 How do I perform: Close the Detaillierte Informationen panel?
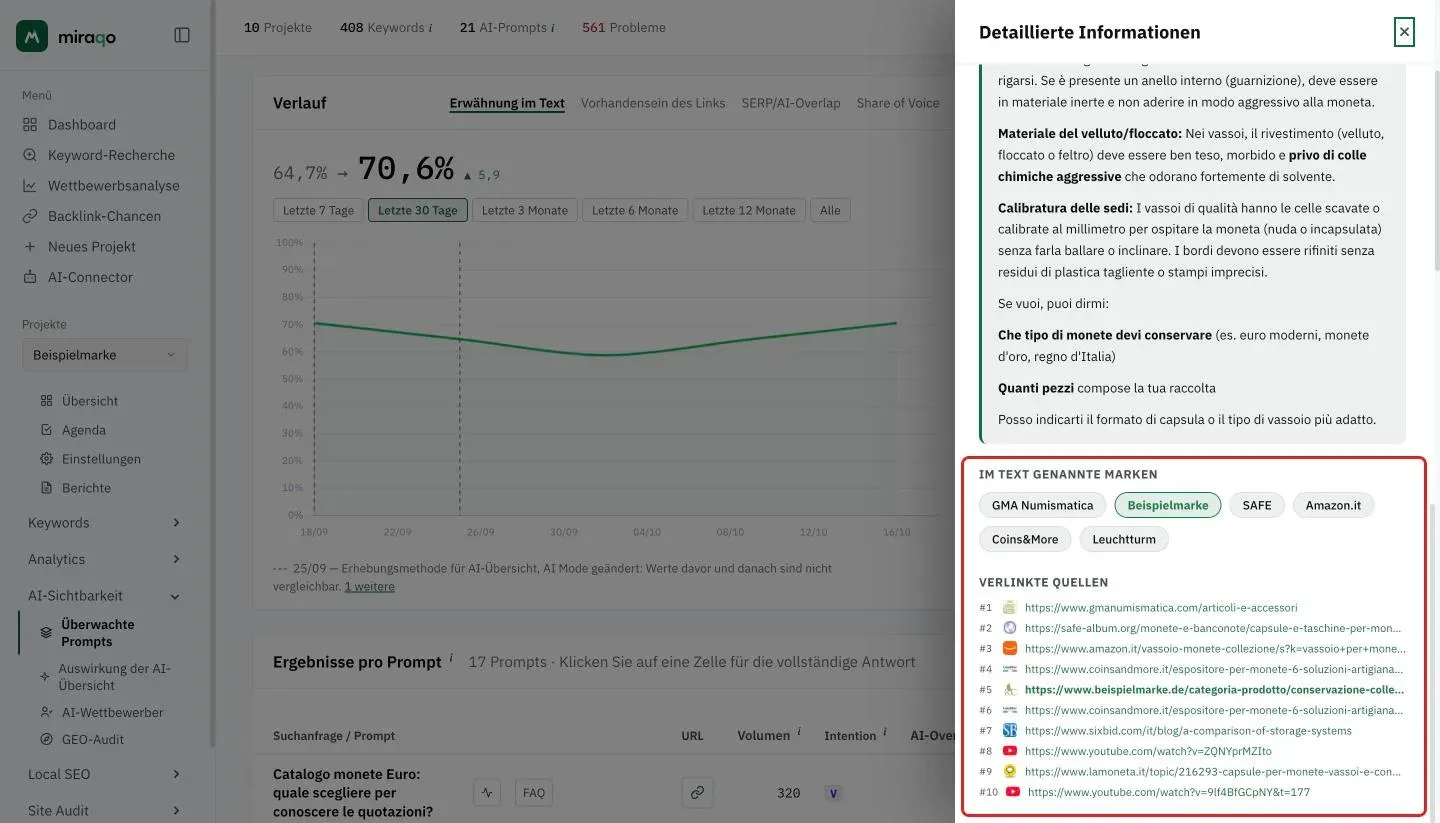1404,32
